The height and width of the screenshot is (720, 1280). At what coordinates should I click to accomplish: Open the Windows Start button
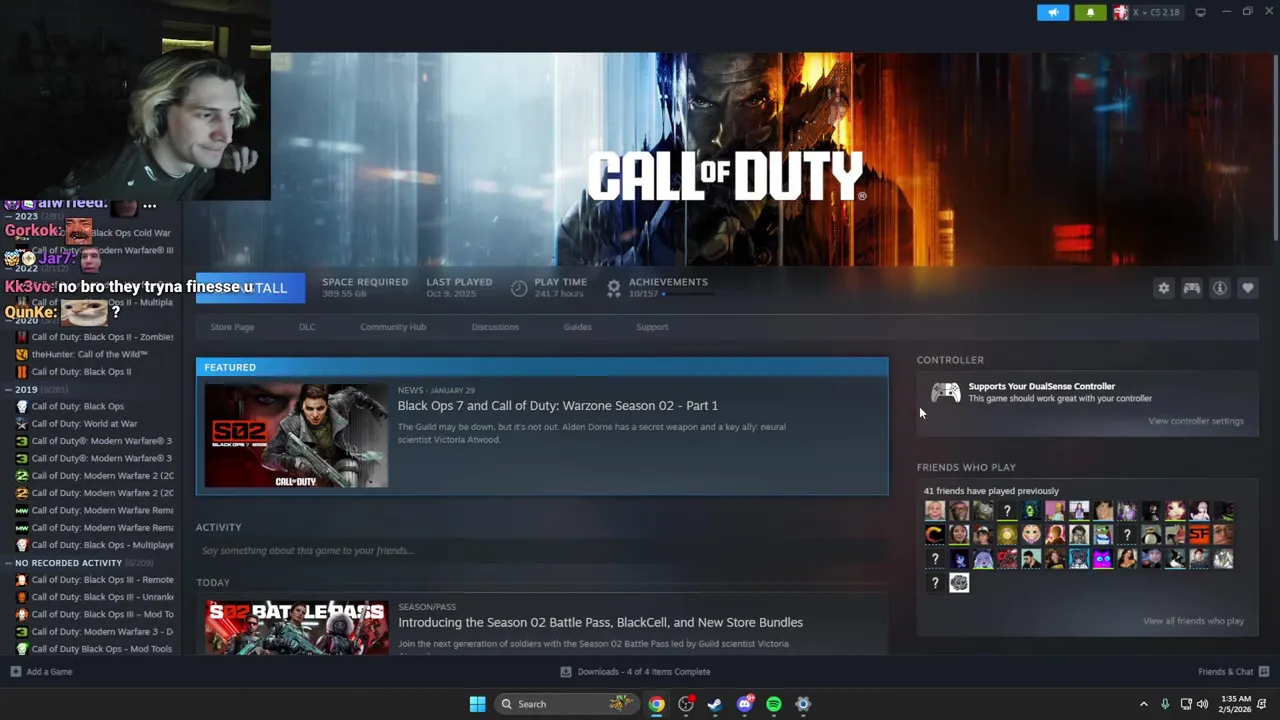(x=477, y=704)
